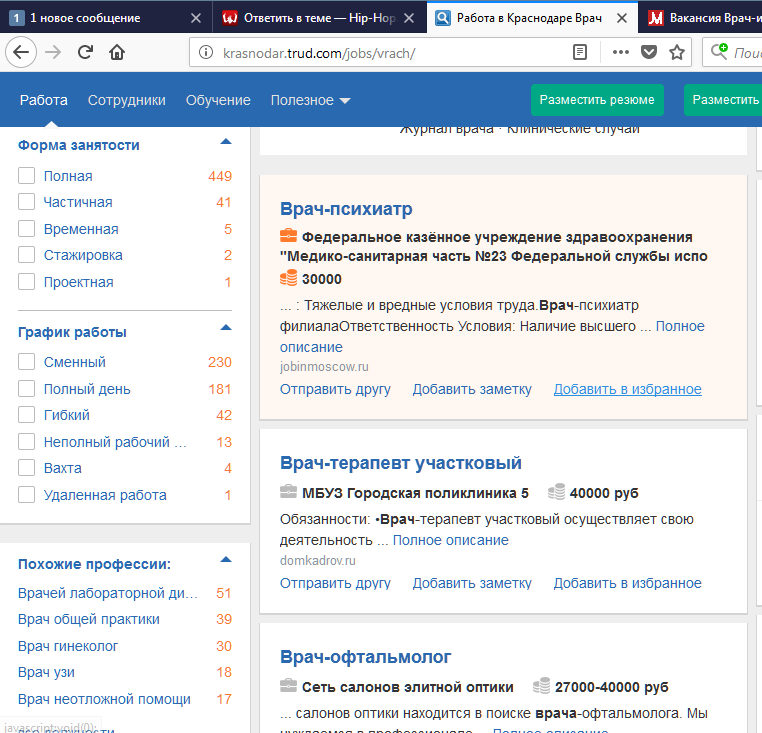The image size is (762, 733).
Task: Open the Врач-офтальмолог vacancy
Action: [x=365, y=657]
